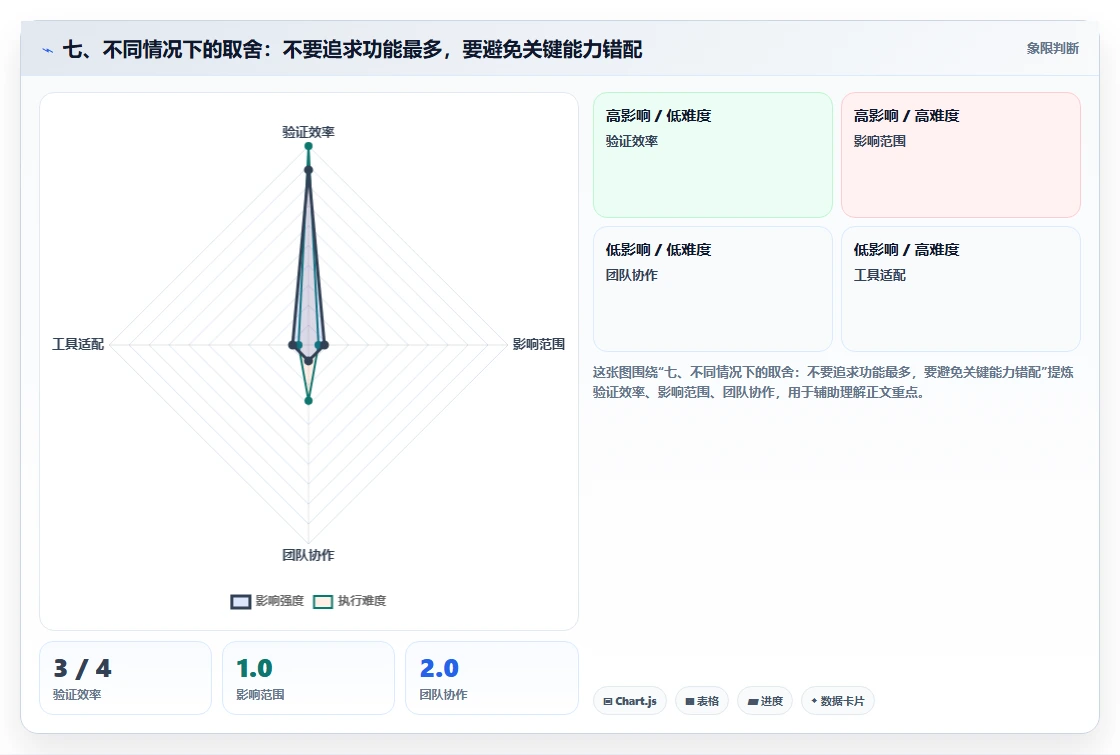1120x755 pixels.
Task: Click the 工具适配 text in the 低影响 / 高难度 quadrant card
Action: point(880,275)
